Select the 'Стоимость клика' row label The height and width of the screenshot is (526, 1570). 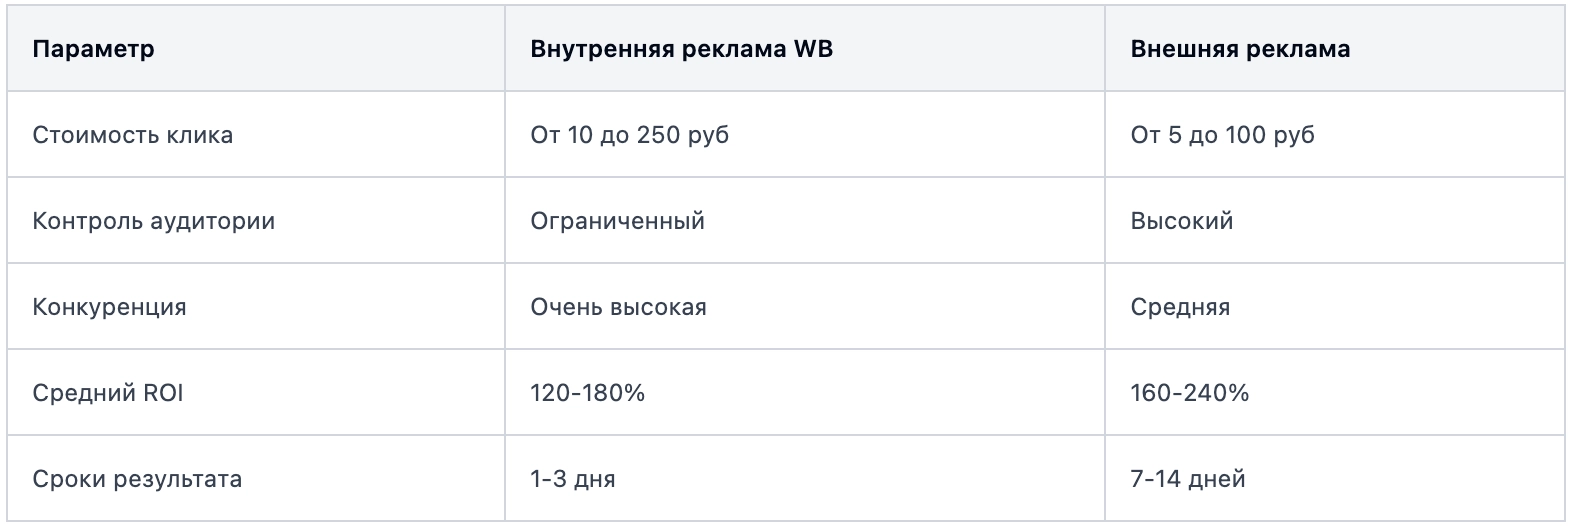[x=133, y=135]
